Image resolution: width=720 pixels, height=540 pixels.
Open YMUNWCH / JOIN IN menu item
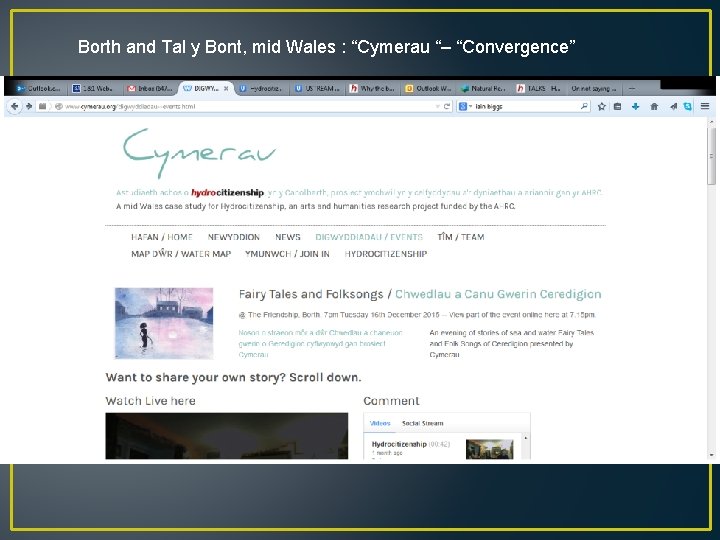click(x=287, y=253)
